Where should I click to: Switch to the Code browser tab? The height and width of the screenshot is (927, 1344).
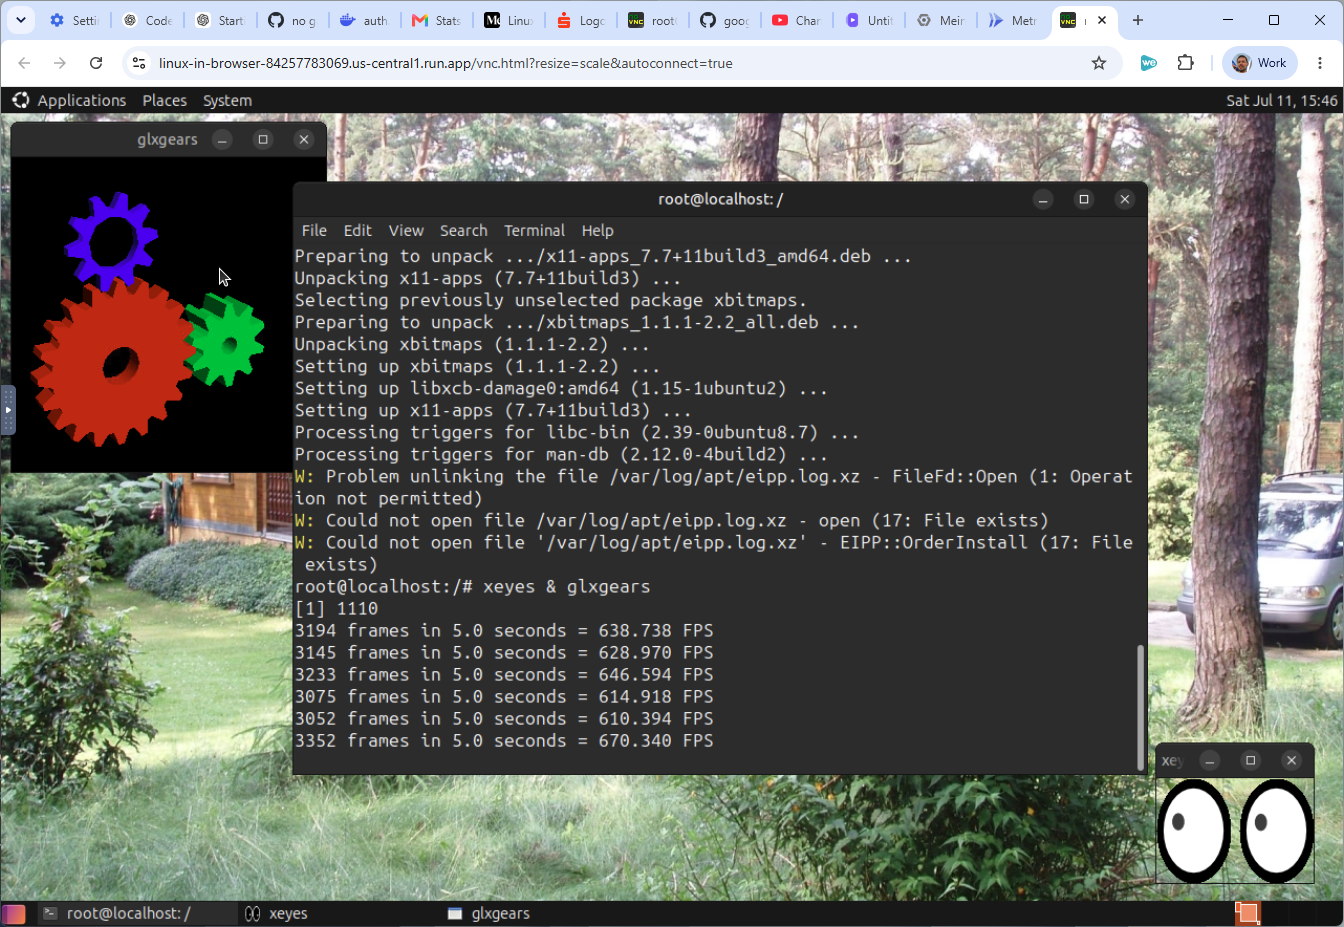146,20
